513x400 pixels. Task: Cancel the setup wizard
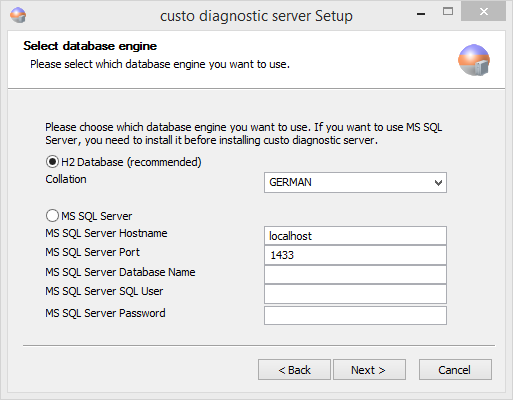coord(455,370)
